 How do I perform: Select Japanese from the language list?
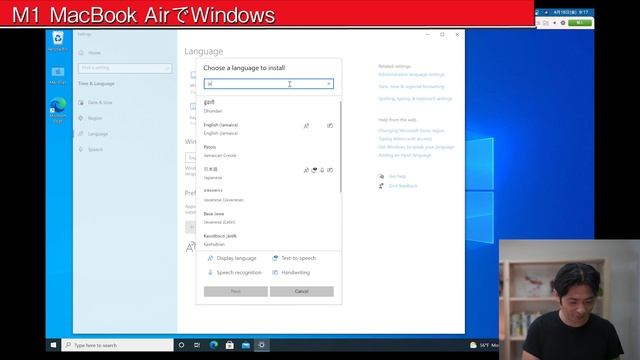[x=269, y=173]
